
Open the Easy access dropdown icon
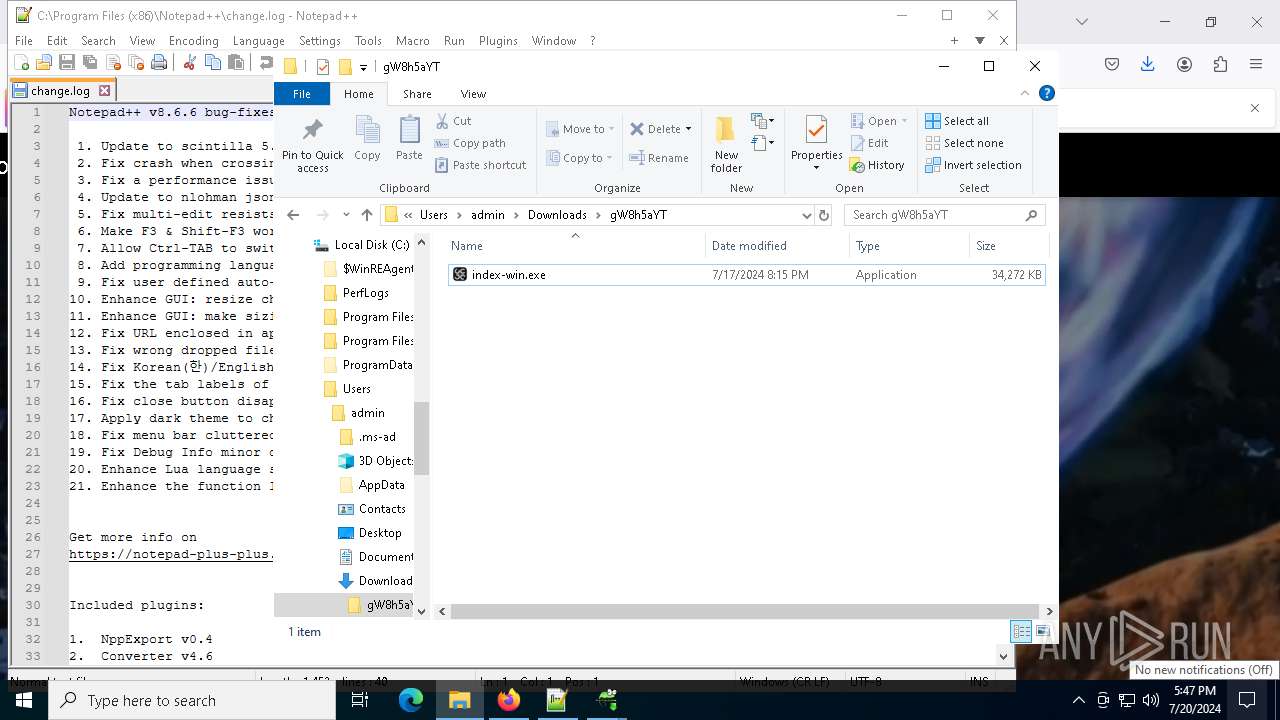point(763,143)
